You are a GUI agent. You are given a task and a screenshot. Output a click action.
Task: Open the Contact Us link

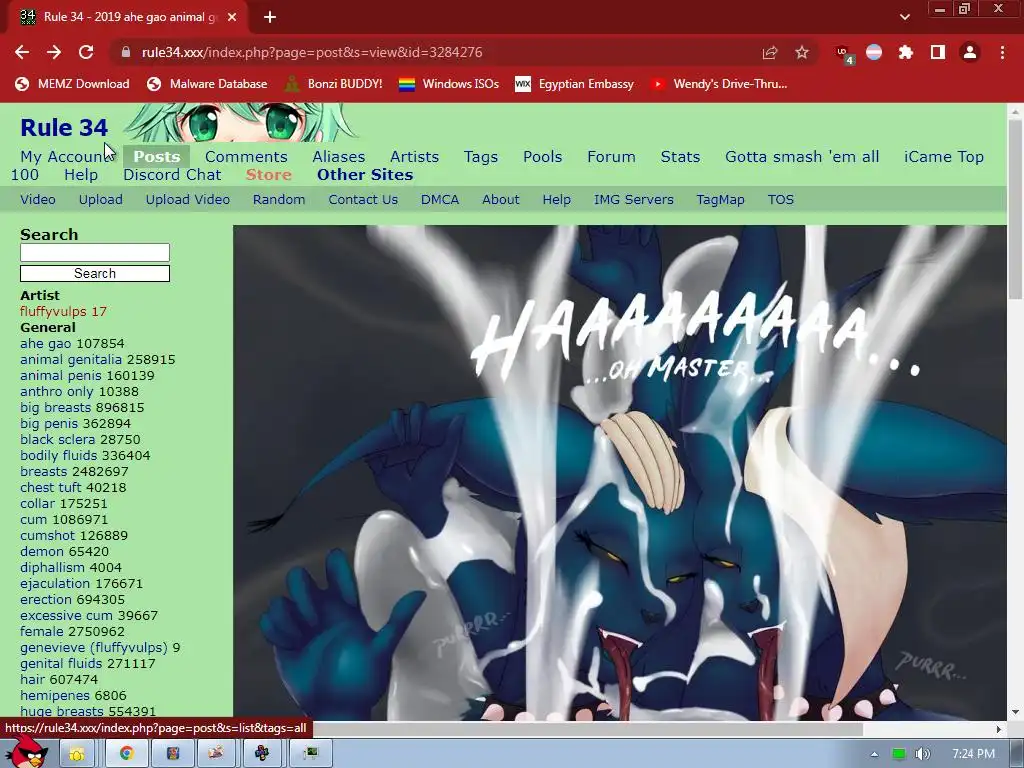pos(363,200)
